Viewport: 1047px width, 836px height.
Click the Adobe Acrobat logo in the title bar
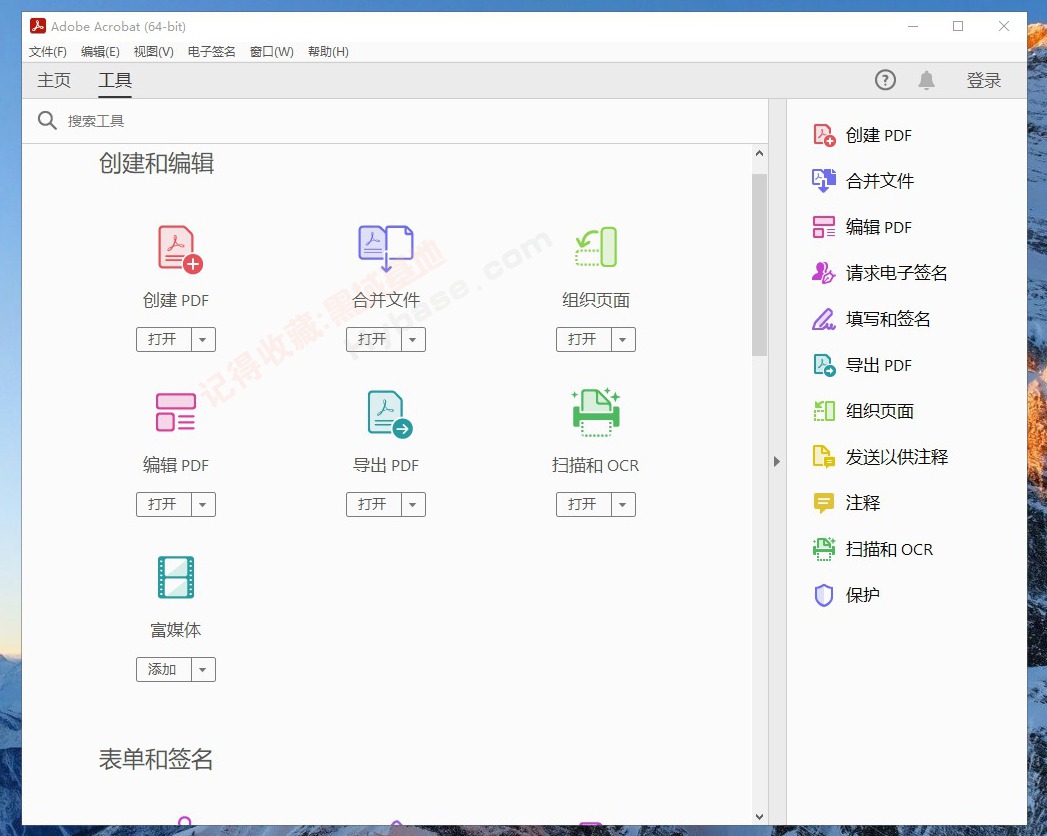[x=37, y=26]
